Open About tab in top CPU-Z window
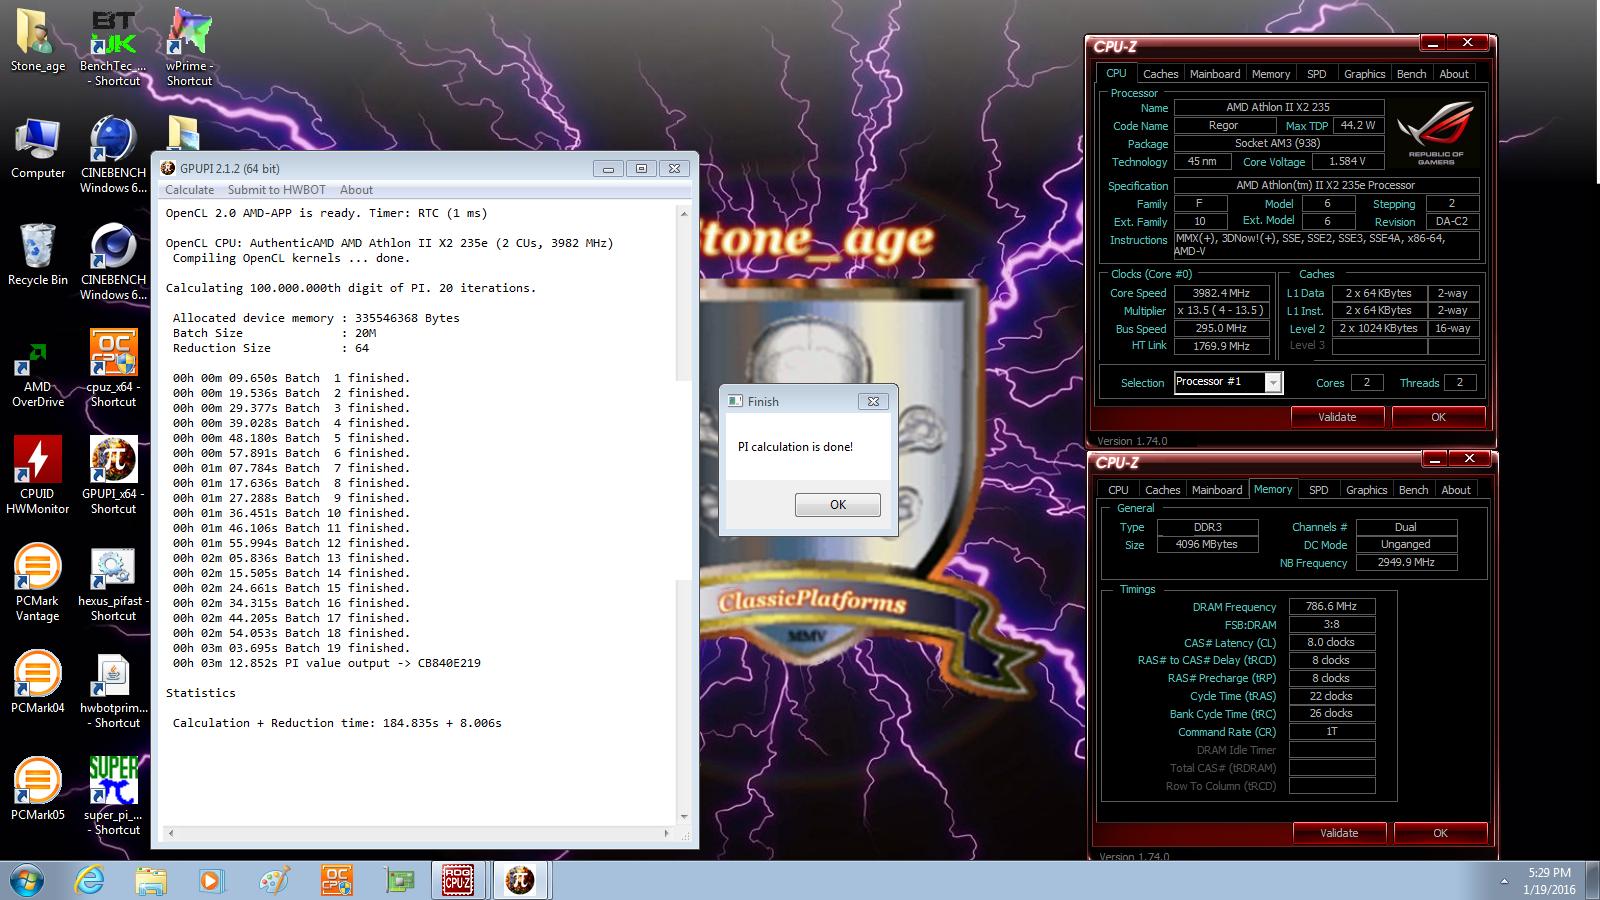Image resolution: width=1600 pixels, height=900 pixels. 1454,74
